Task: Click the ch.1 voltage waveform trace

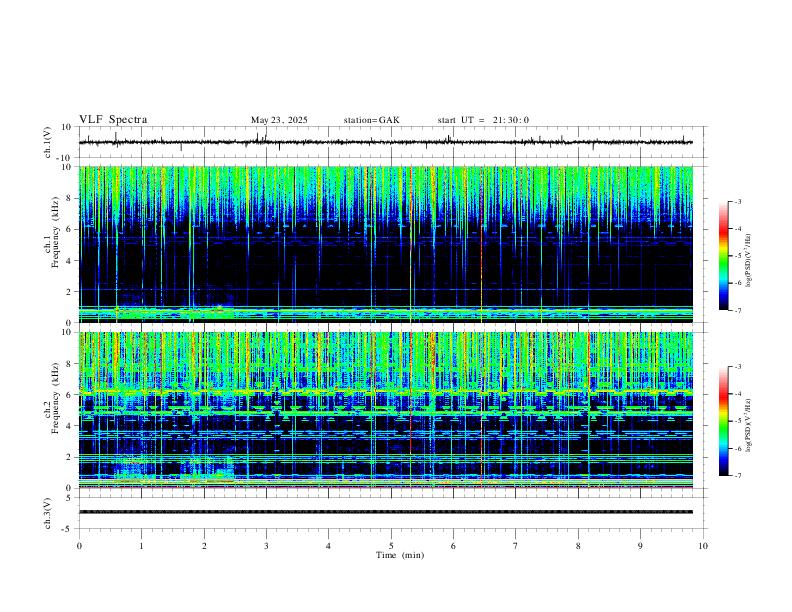Action: point(385,142)
